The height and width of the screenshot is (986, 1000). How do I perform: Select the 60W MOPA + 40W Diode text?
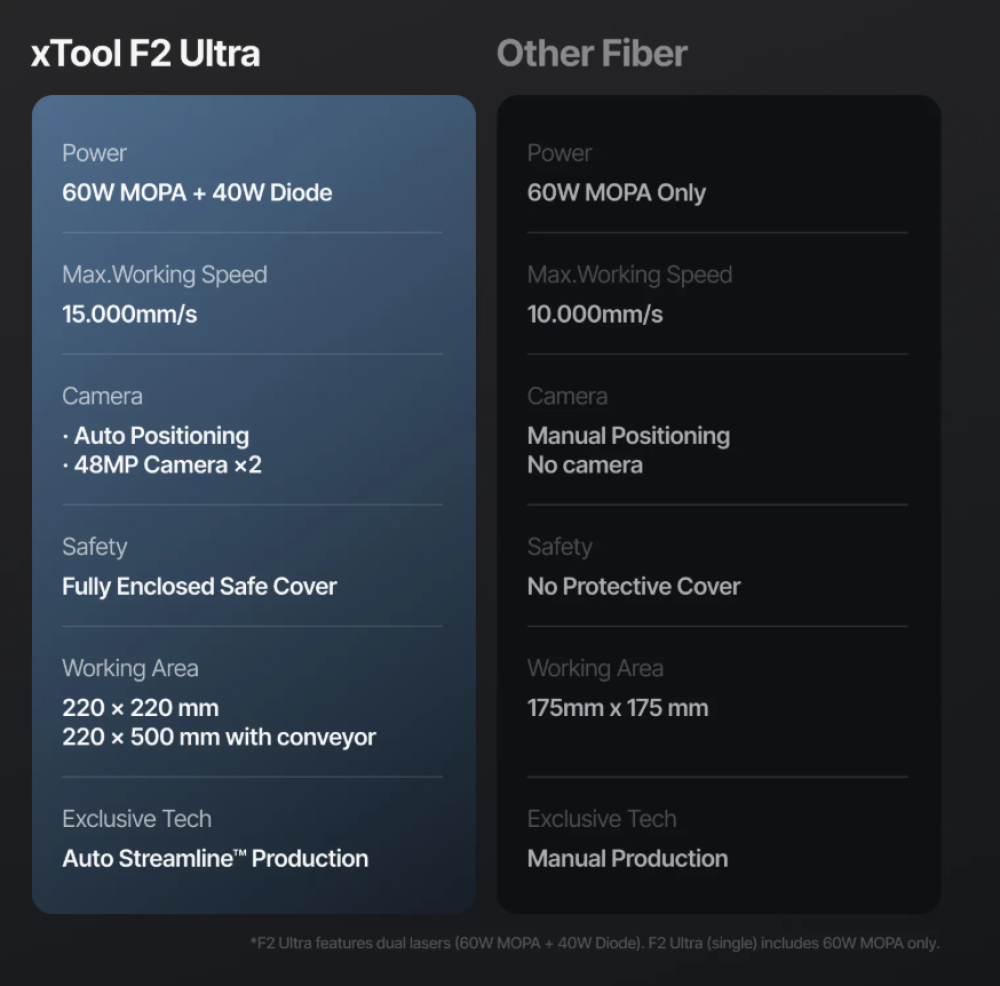197,193
